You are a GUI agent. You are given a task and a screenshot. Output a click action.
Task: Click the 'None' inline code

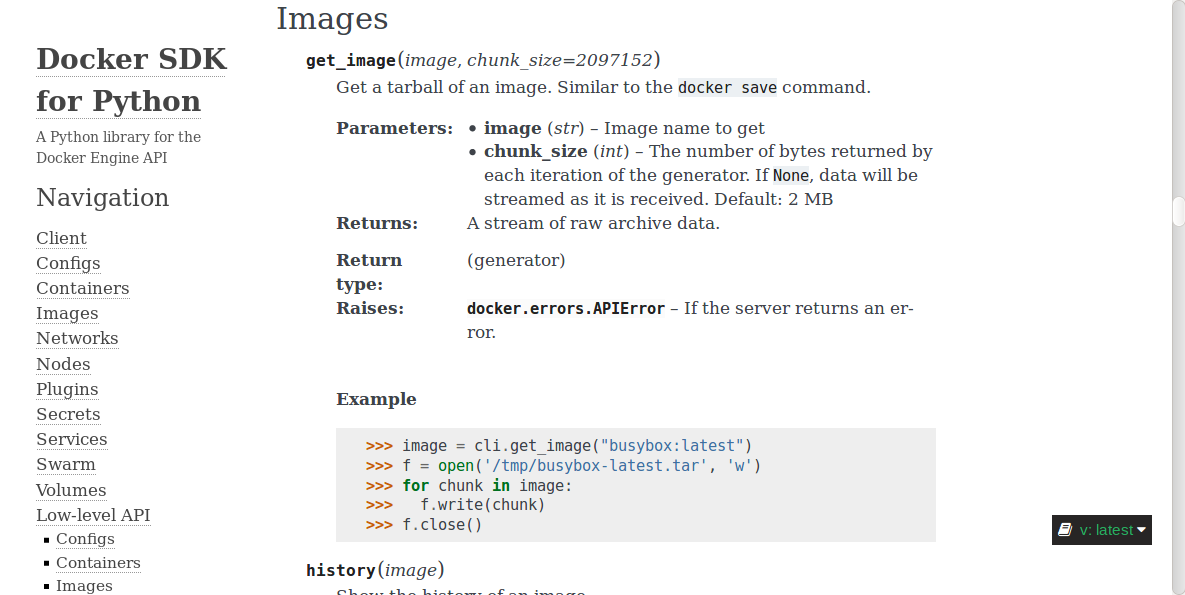tap(791, 175)
